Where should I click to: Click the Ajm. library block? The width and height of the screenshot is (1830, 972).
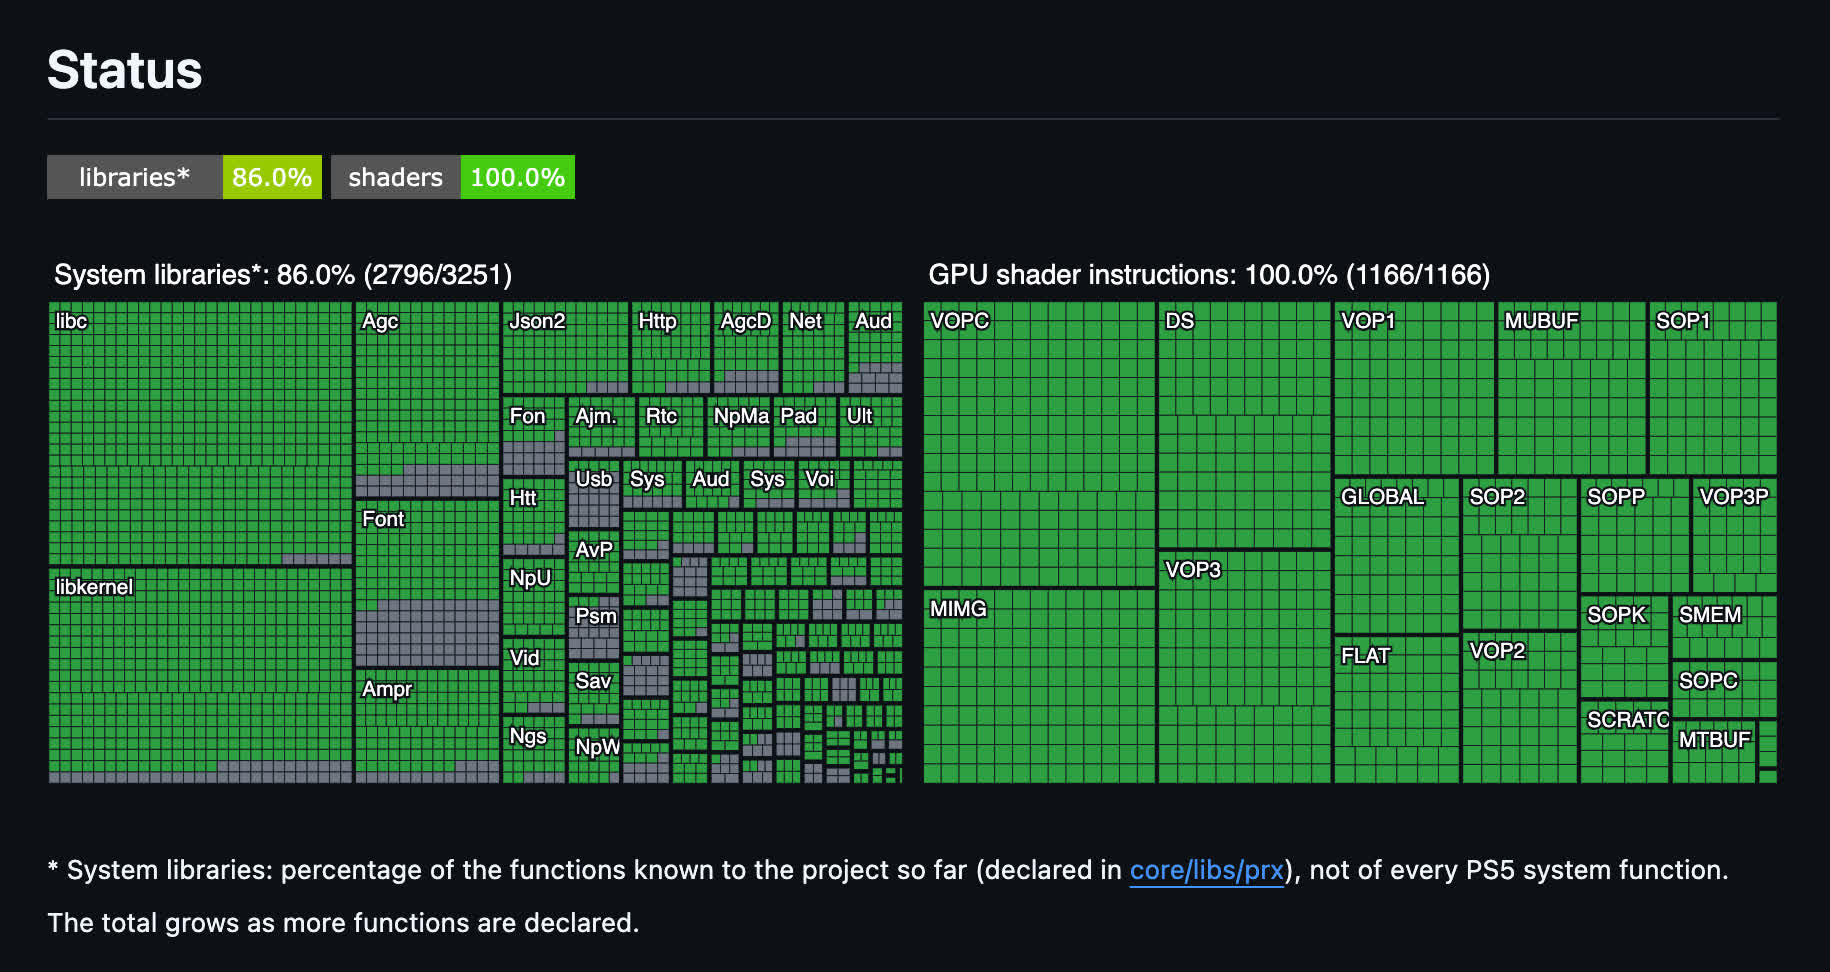[602, 427]
